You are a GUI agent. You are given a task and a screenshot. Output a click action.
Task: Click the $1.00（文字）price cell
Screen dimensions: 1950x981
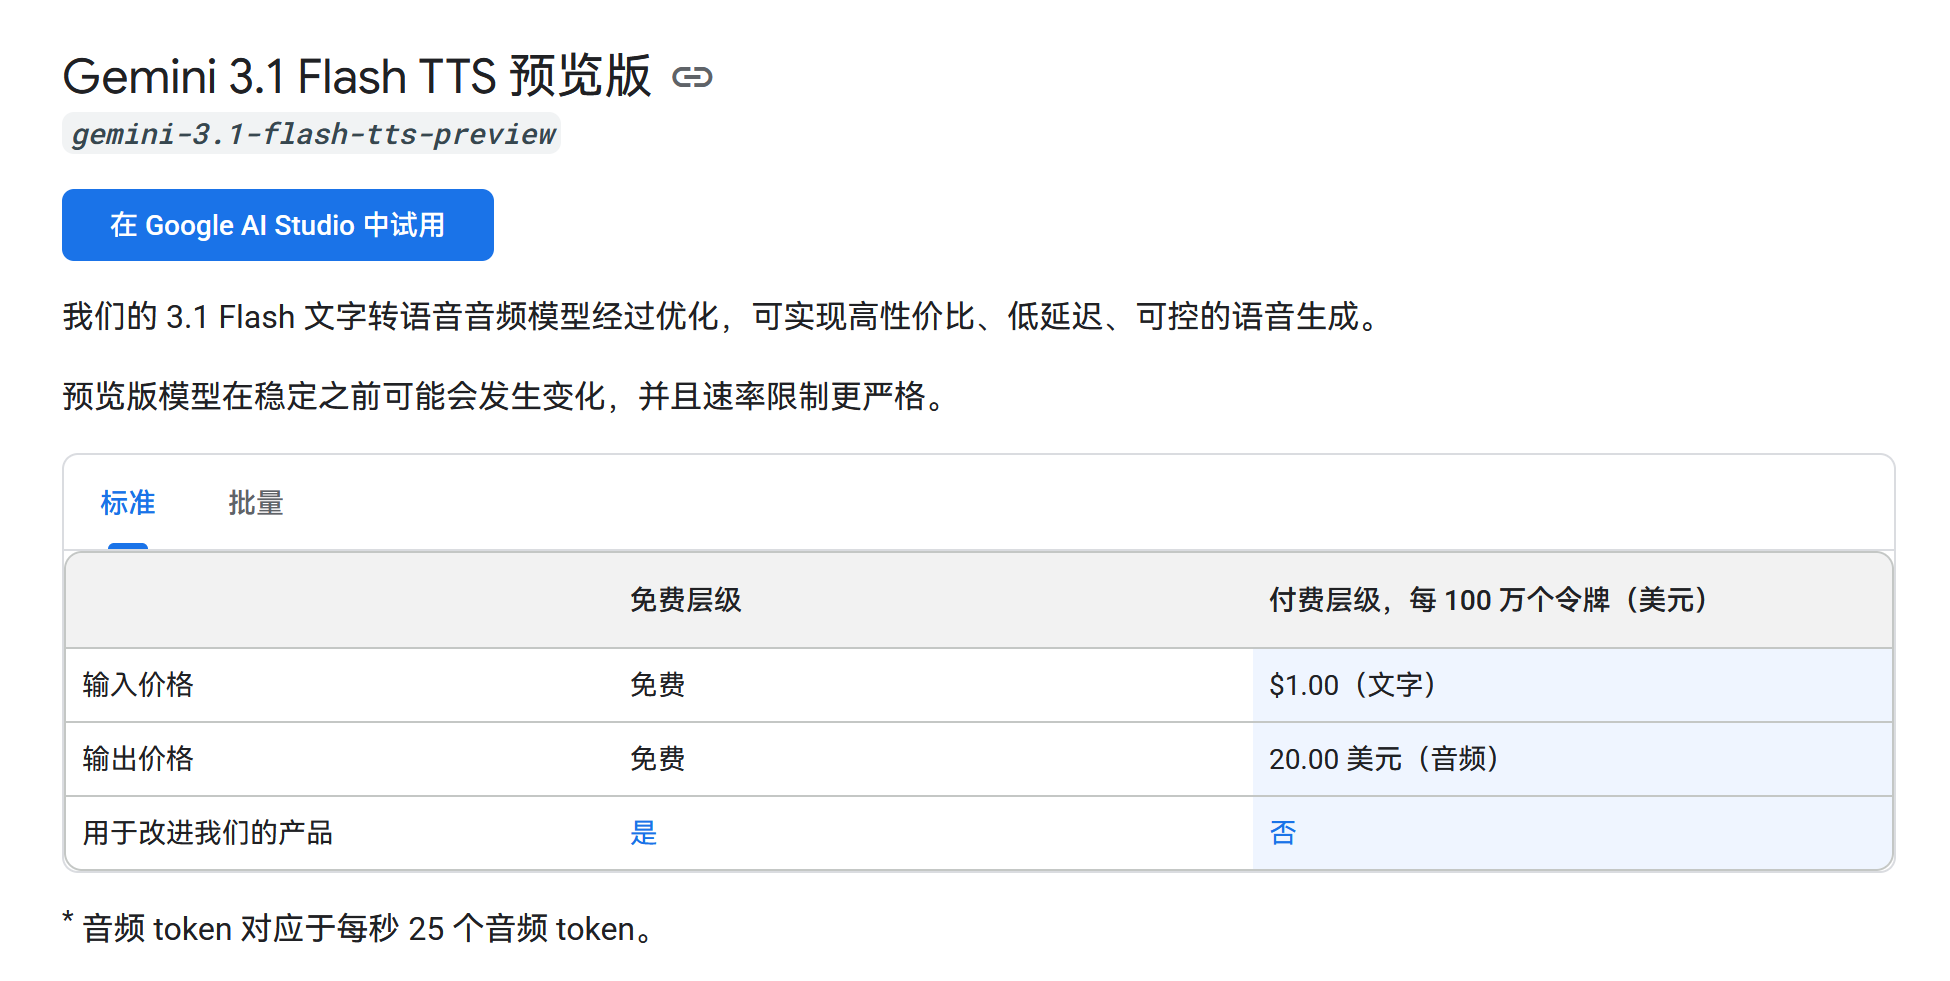[1352, 685]
